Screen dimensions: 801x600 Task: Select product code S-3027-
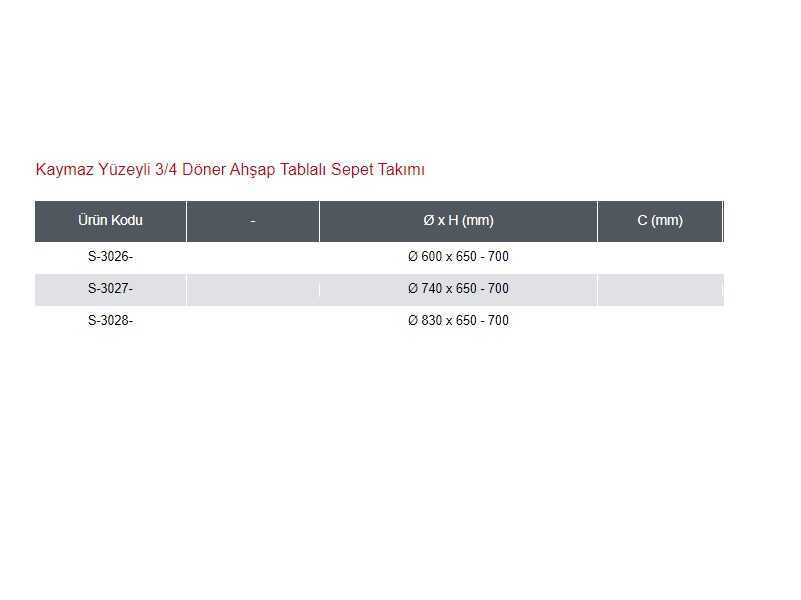click(x=110, y=289)
